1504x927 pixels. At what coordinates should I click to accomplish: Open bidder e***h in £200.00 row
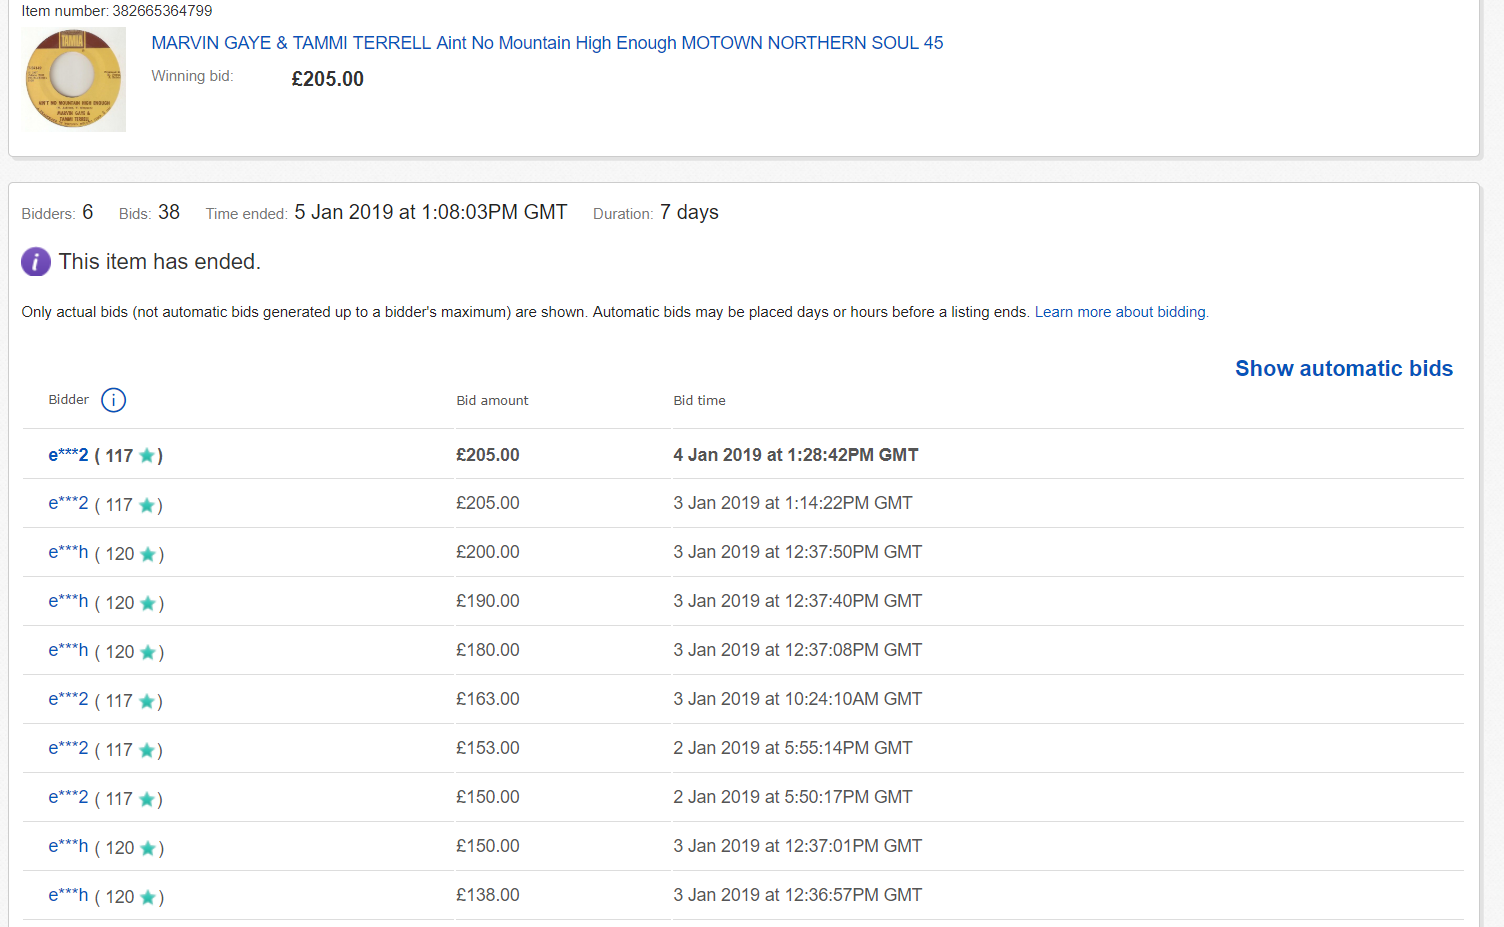pos(68,552)
